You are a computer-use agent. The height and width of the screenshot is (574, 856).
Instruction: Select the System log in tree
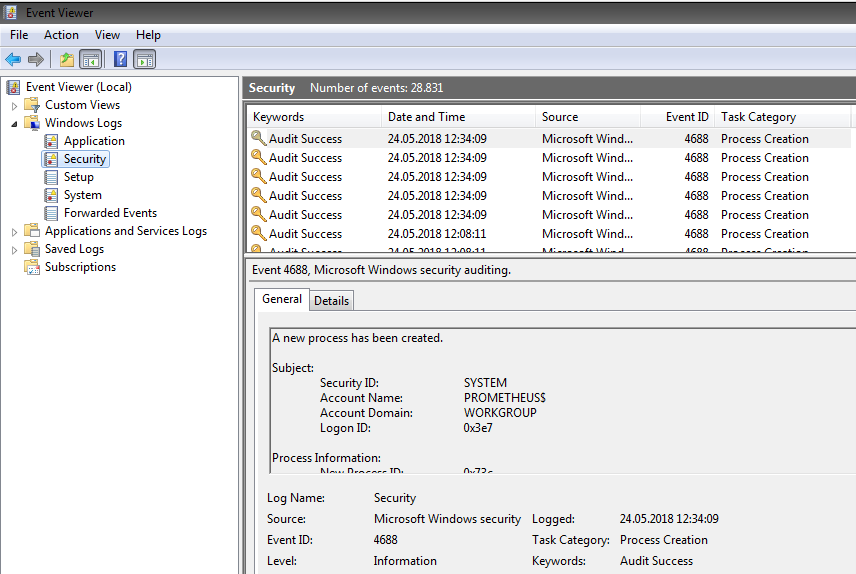pyautogui.click(x=82, y=195)
